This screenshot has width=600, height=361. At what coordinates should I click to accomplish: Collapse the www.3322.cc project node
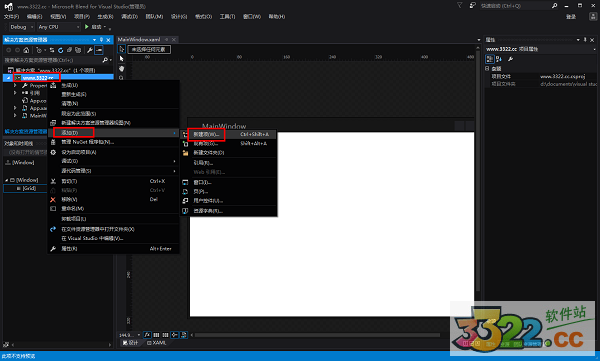pyautogui.click(x=8, y=78)
